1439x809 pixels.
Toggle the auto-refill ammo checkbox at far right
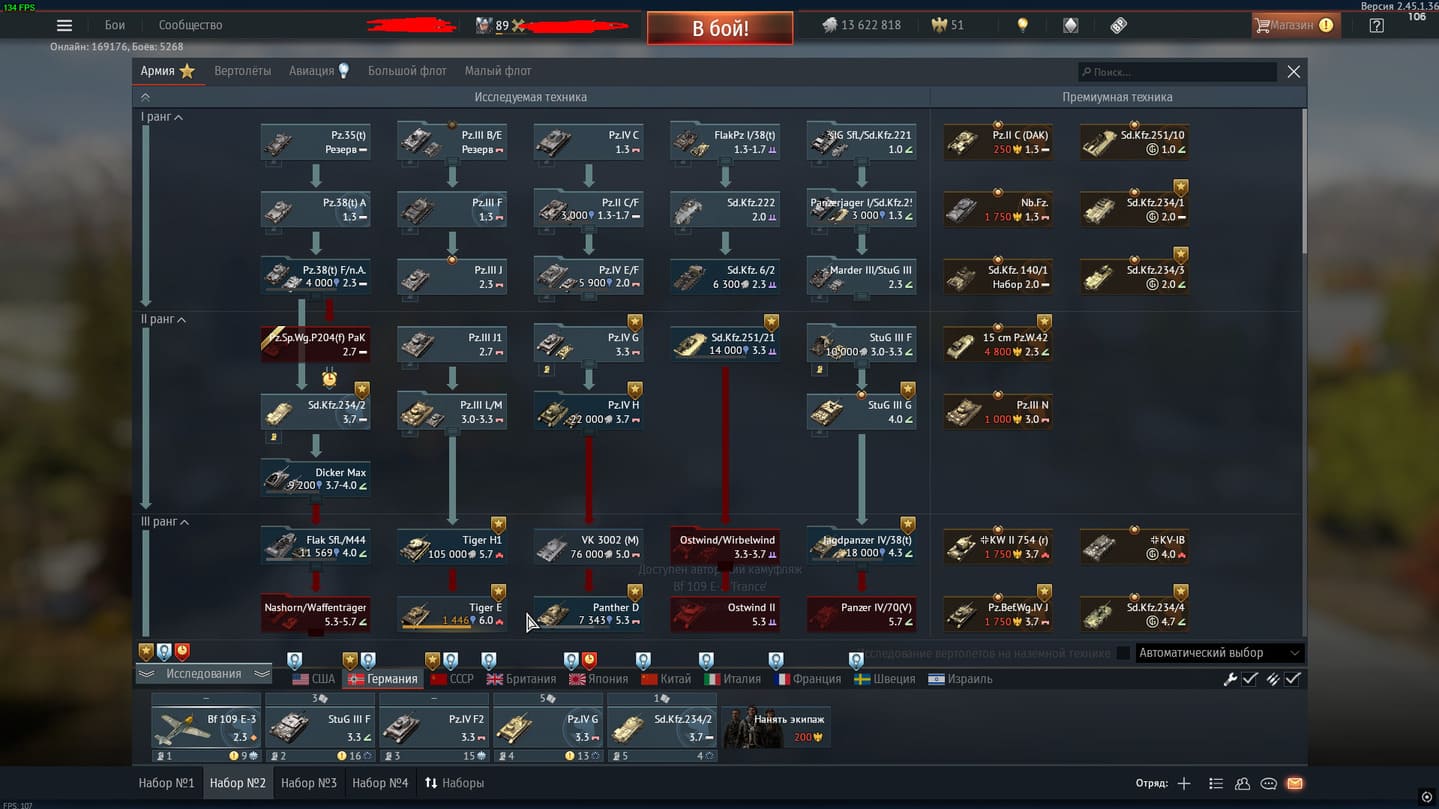coord(1293,679)
